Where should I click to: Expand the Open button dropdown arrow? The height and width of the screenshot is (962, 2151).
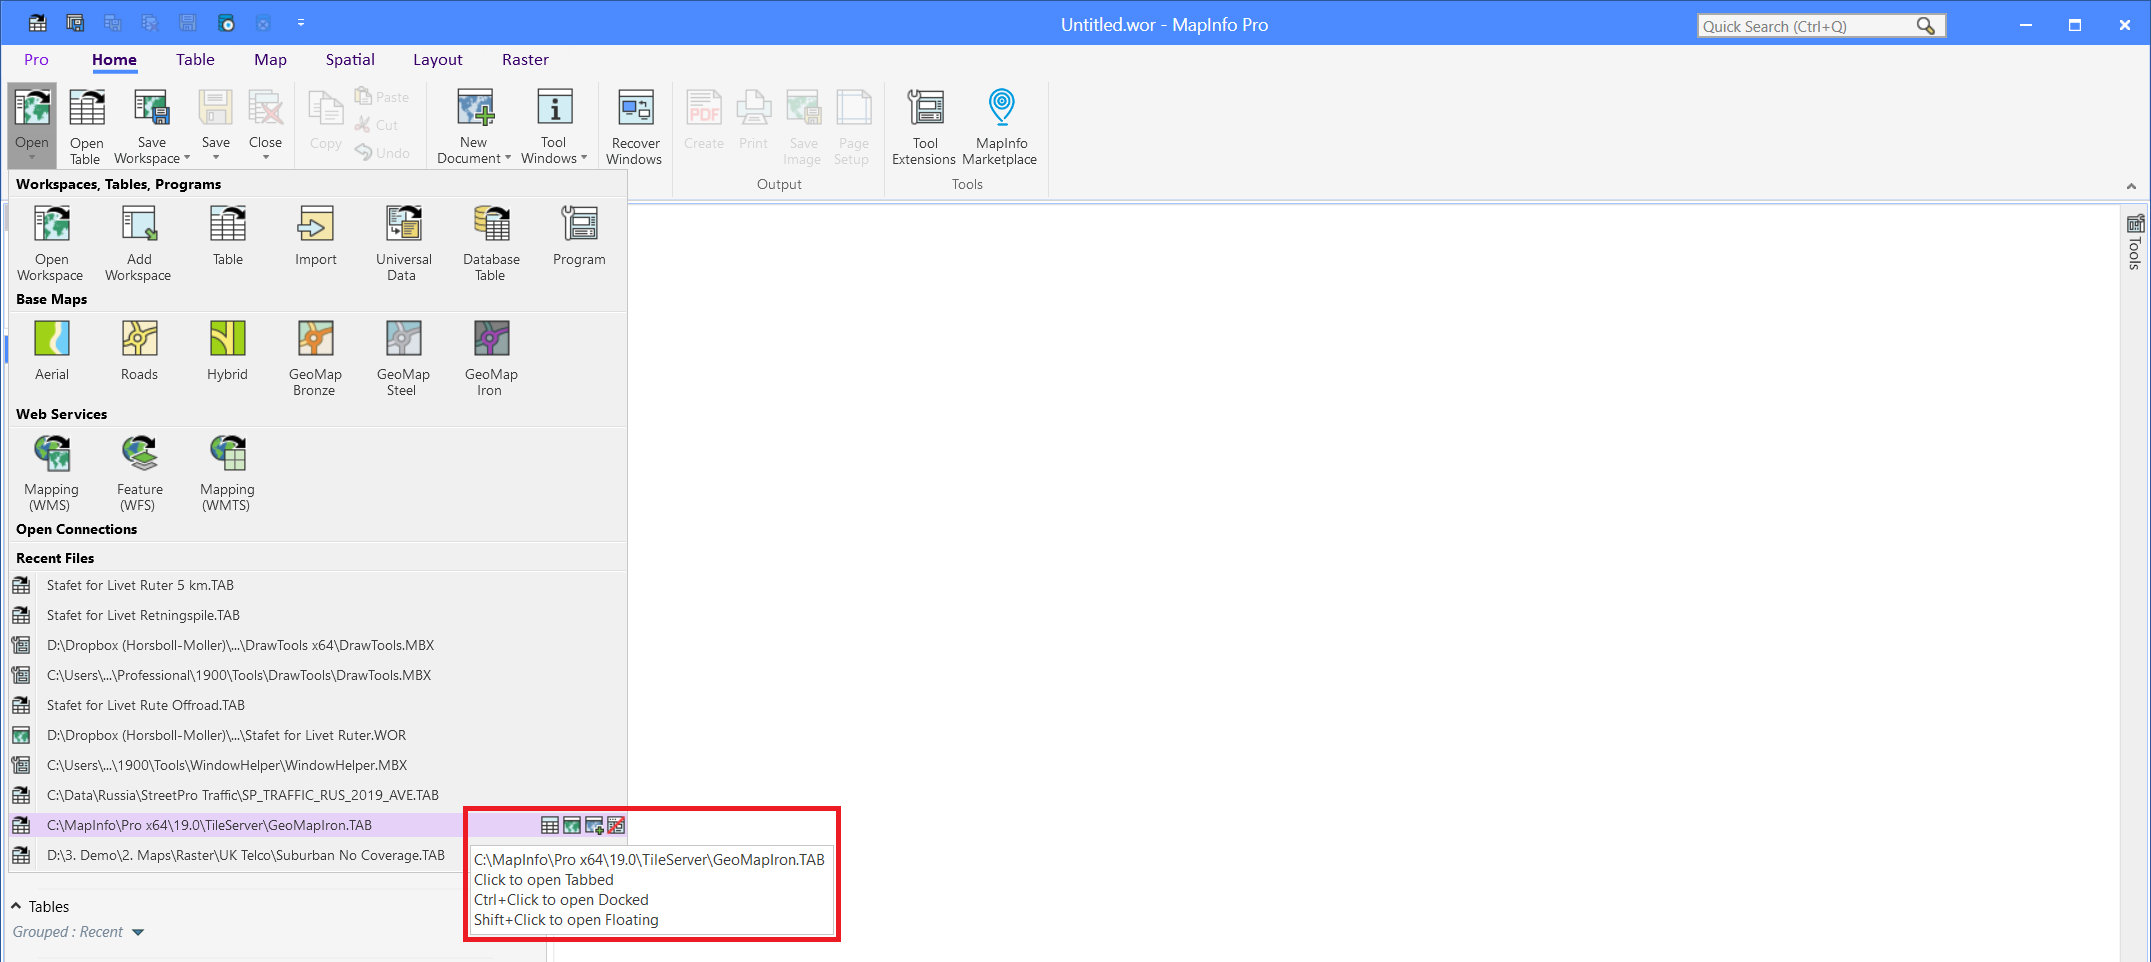32,158
